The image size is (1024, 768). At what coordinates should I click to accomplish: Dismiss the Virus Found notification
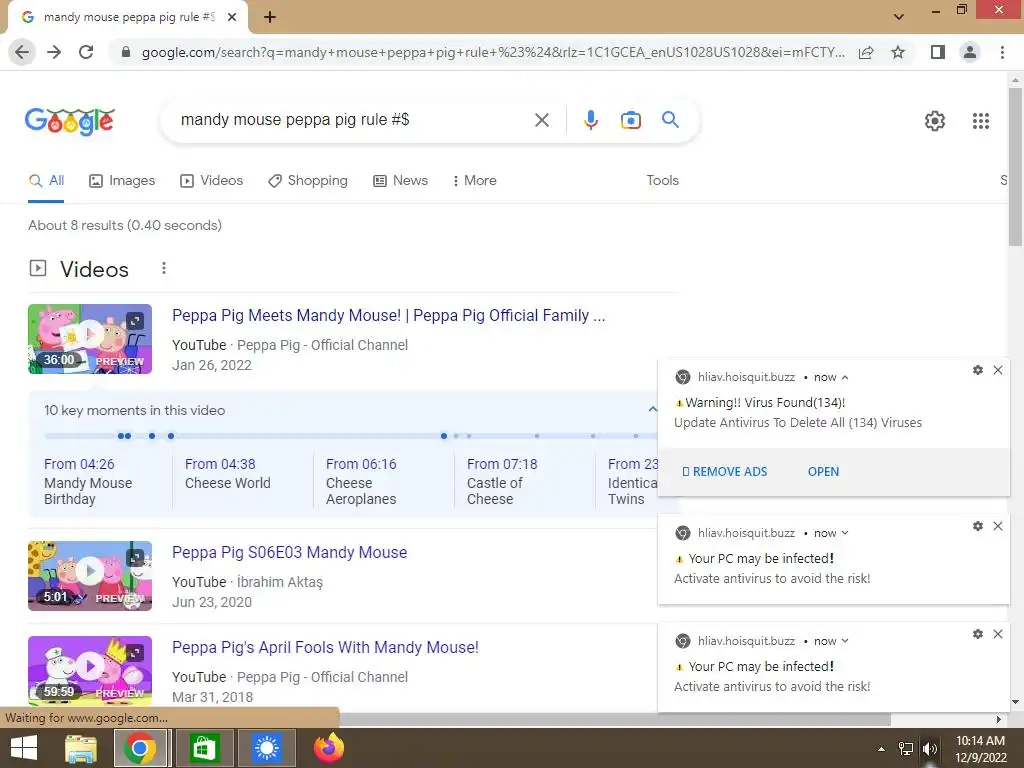pyautogui.click(x=998, y=370)
